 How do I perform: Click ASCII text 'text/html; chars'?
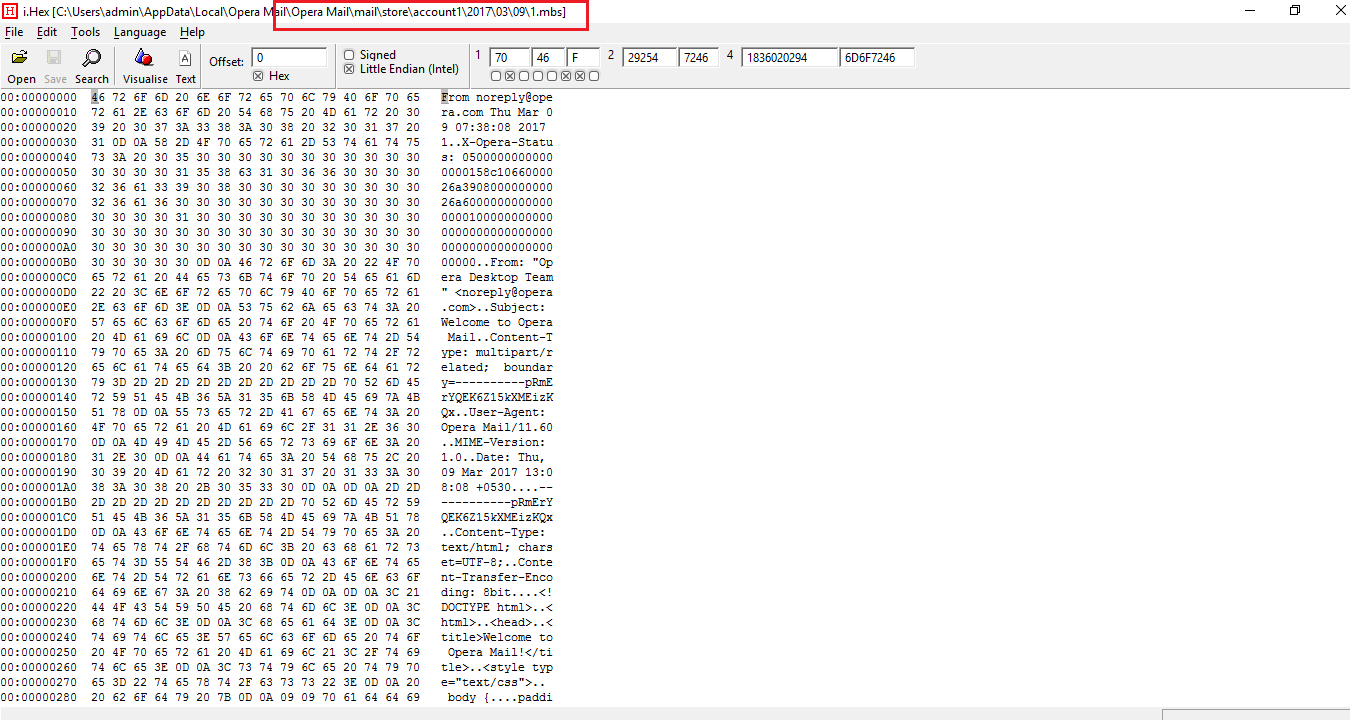(497, 547)
